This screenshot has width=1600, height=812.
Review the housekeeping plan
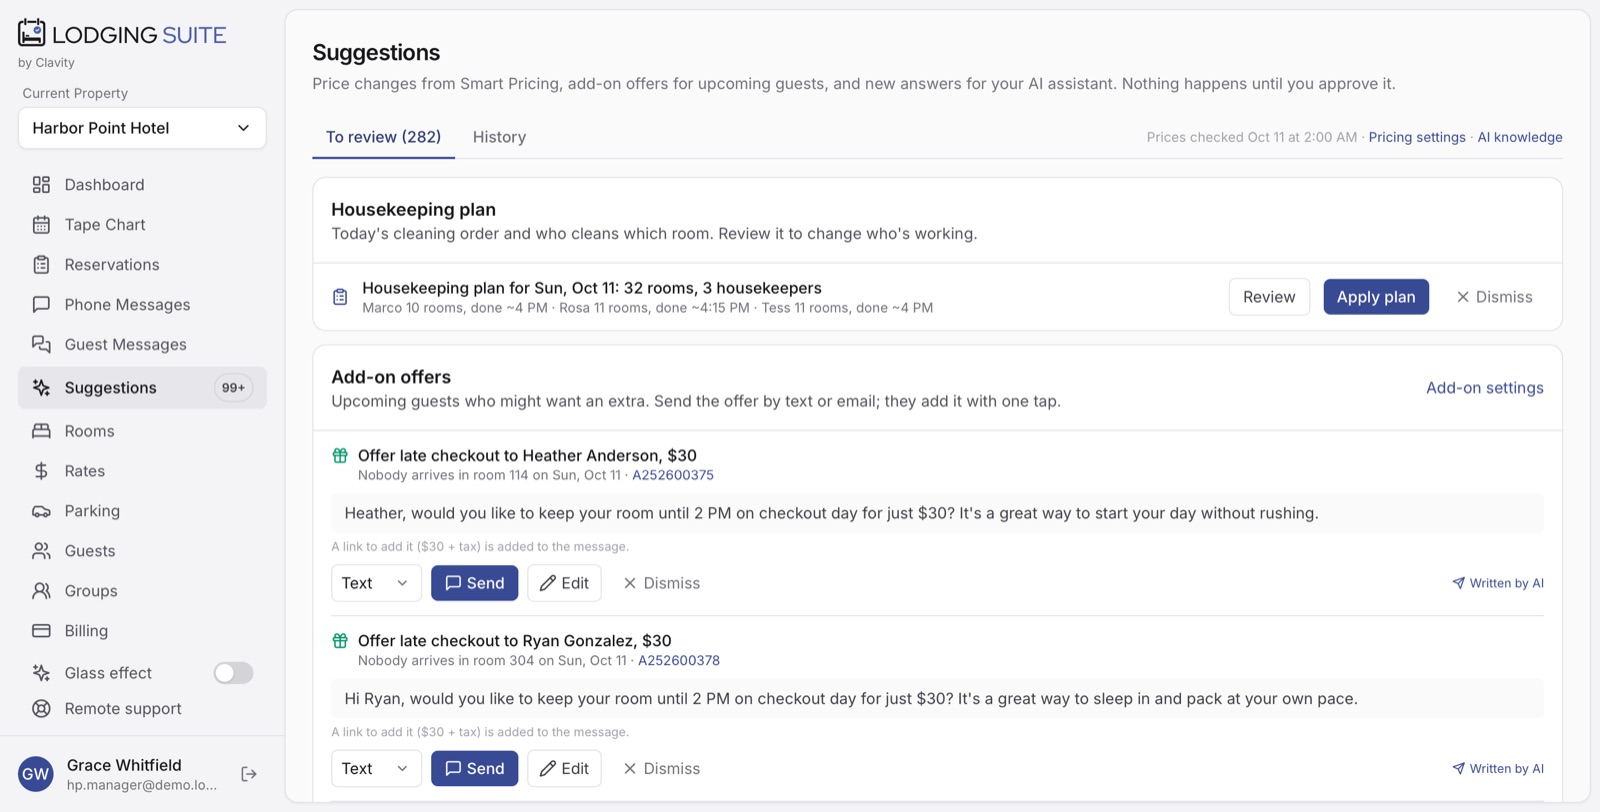point(1269,297)
